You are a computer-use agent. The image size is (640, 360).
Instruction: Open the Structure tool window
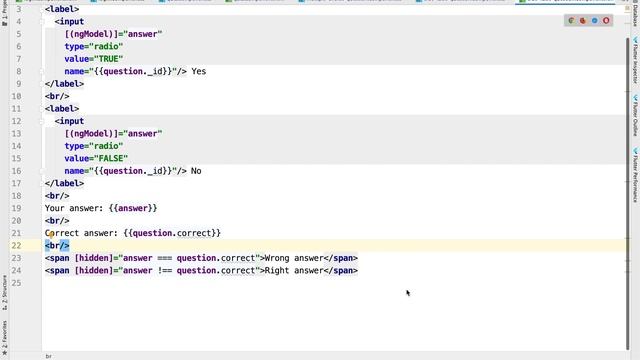tap(4, 292)
